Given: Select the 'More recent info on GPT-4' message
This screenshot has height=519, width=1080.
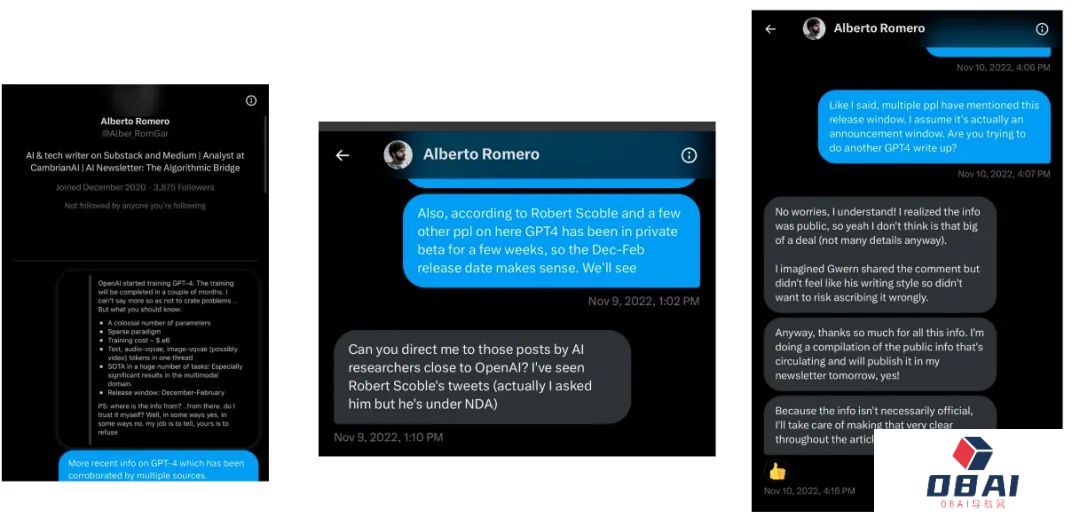Looking at the screenshot, I should tap(158, 468).
